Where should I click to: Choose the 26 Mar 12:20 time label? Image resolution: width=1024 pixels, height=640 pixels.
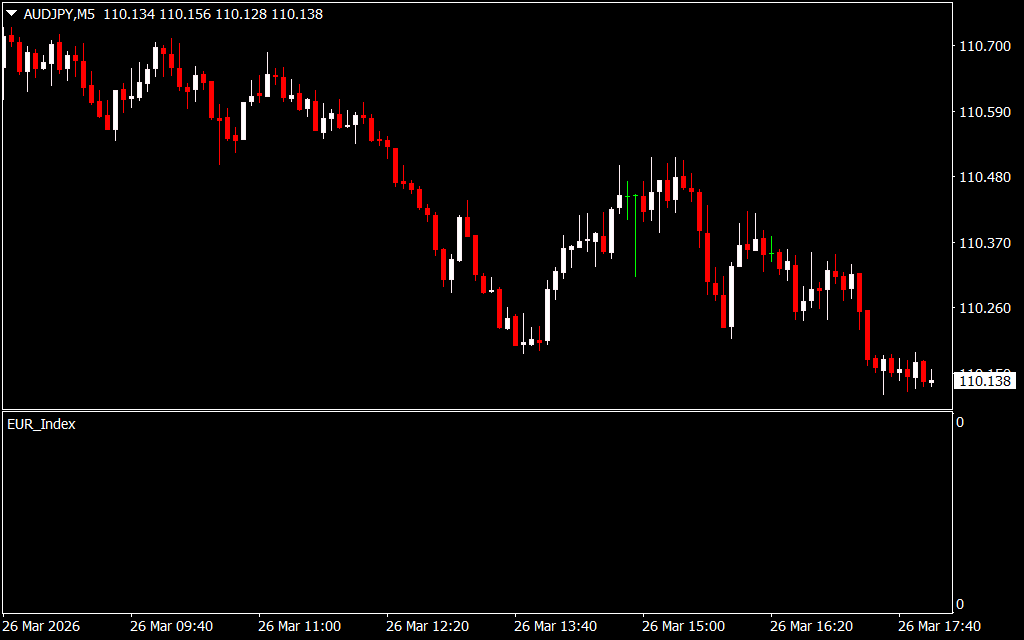pyautogui.click(x=427, y=626)
